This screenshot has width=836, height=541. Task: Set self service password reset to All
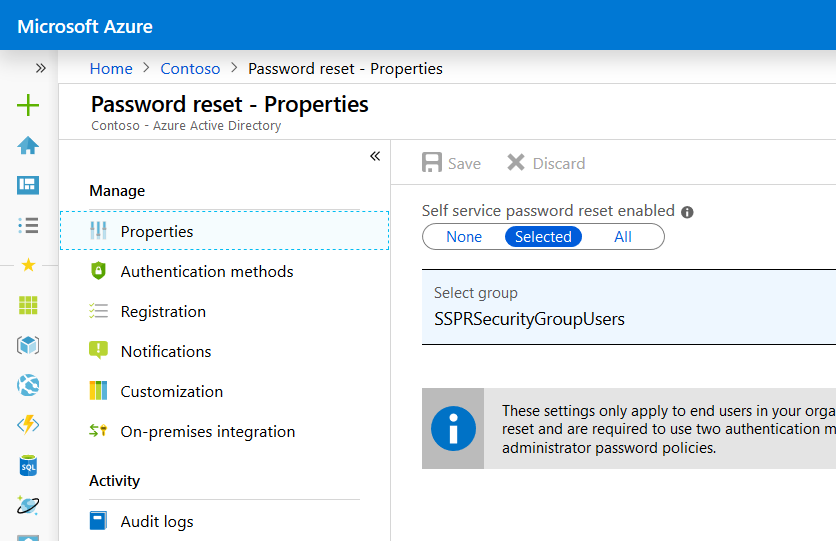[x=623, y=237]
